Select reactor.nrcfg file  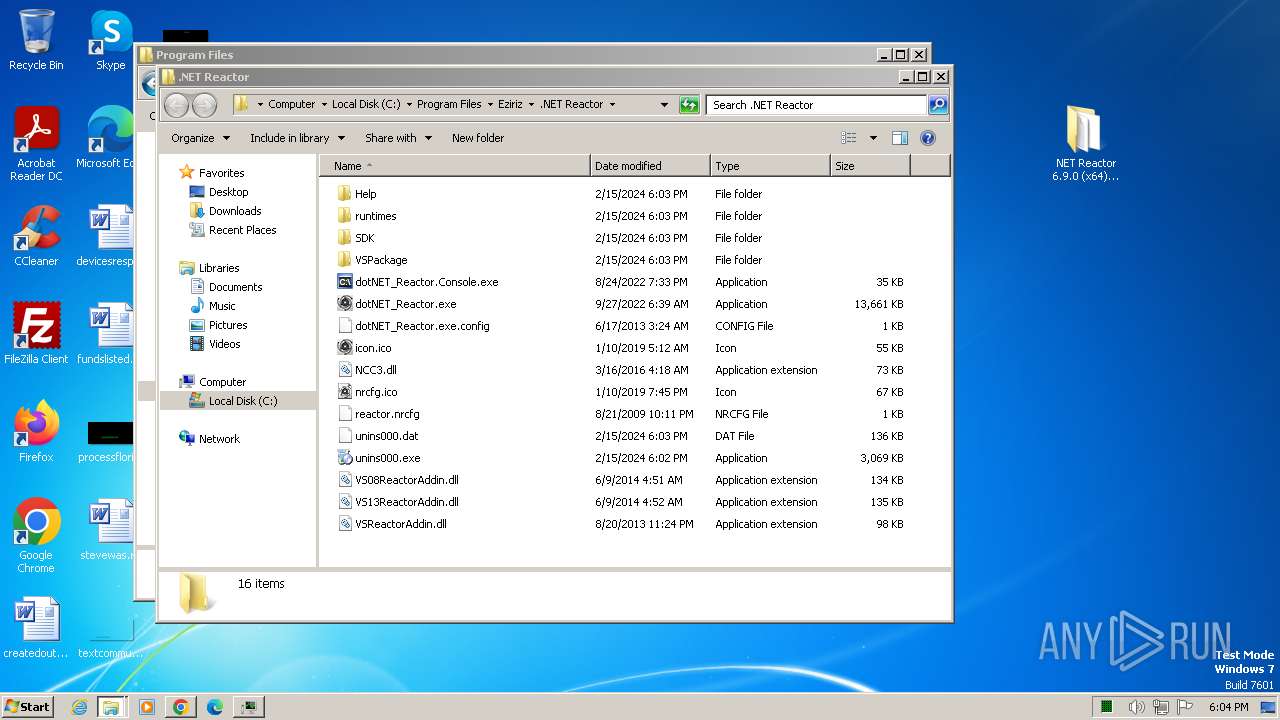pyautogui.click(x=387, y=414)
